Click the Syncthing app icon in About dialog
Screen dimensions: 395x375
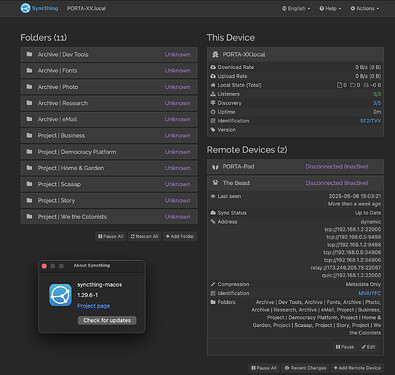[x=60, y=295]
